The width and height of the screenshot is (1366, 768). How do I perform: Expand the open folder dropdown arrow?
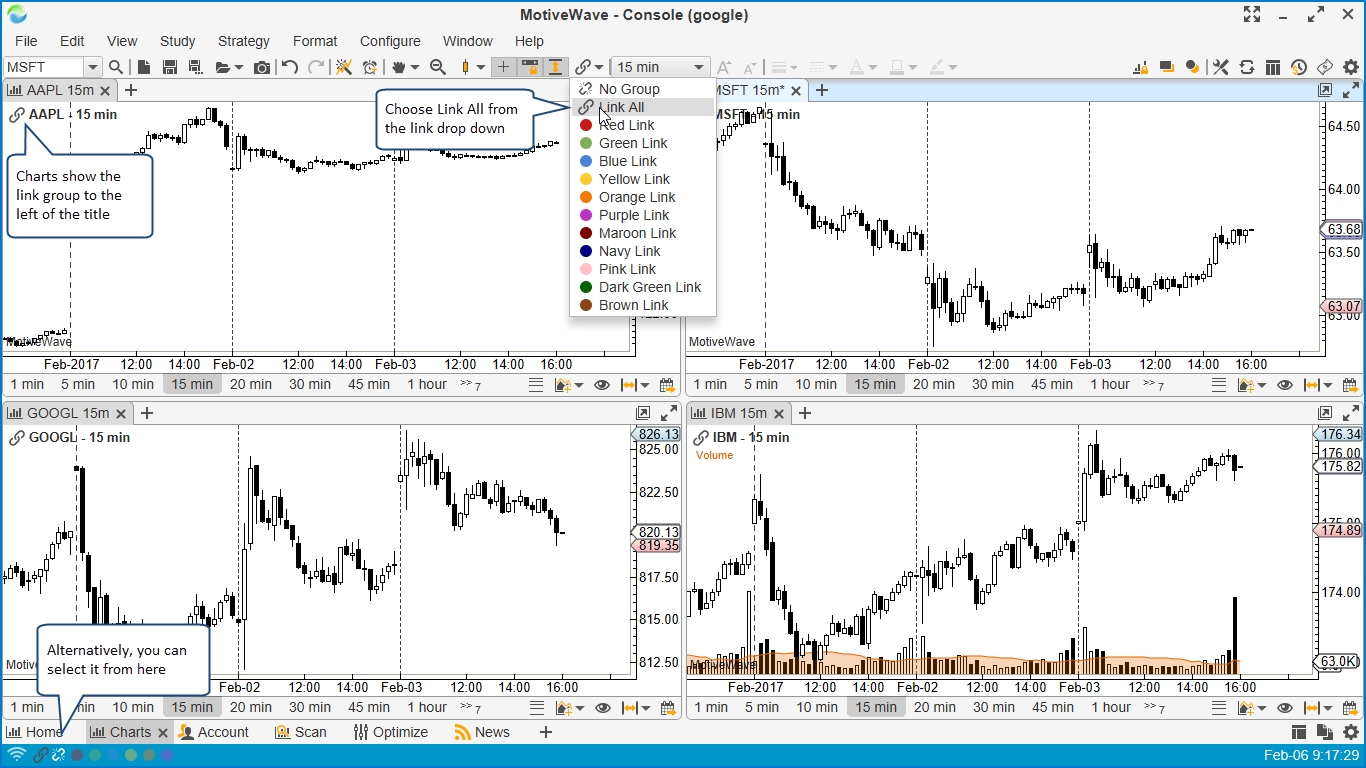click(240, 67)
